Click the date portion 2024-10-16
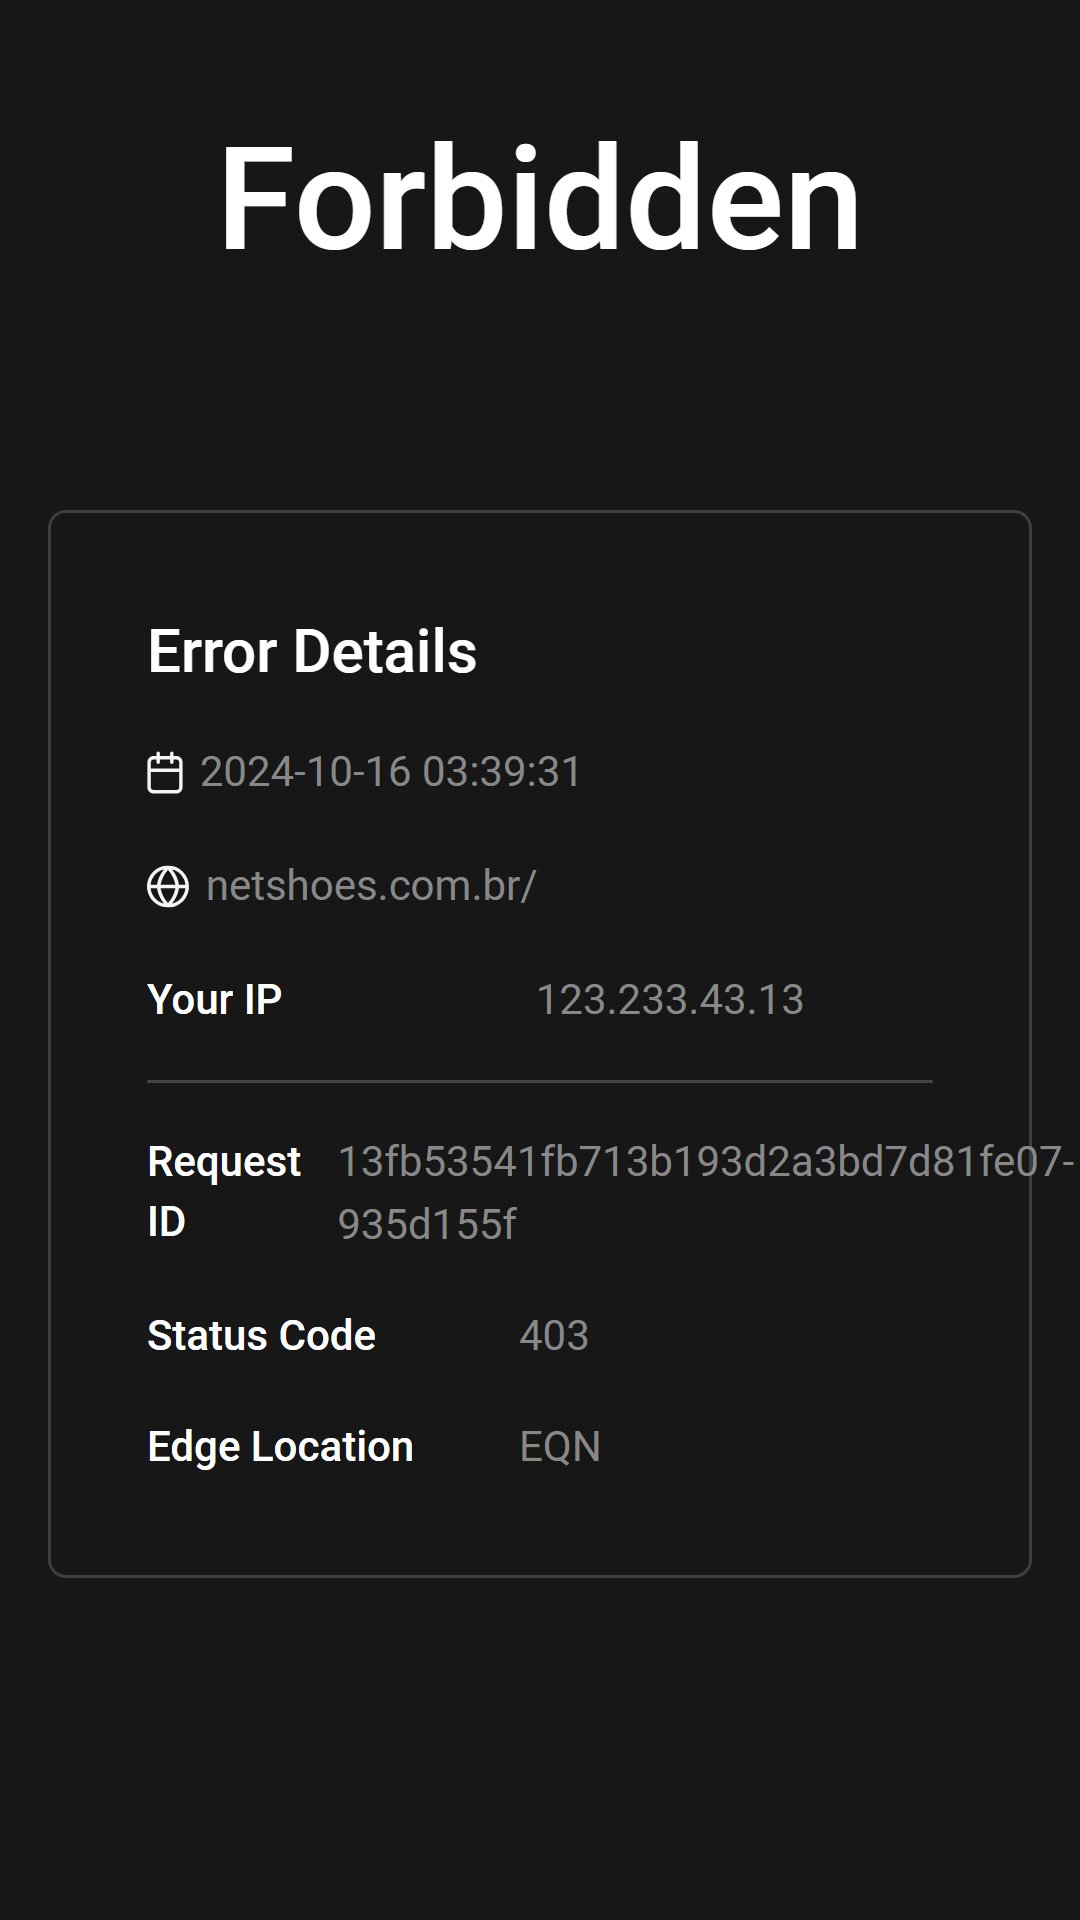 (306, 772)
